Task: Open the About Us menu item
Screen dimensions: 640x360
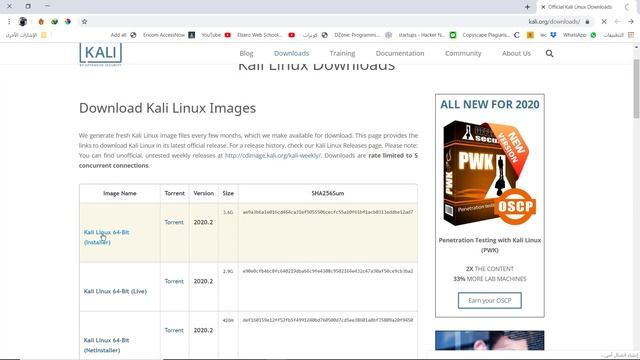Action: [x=516, y=53]
